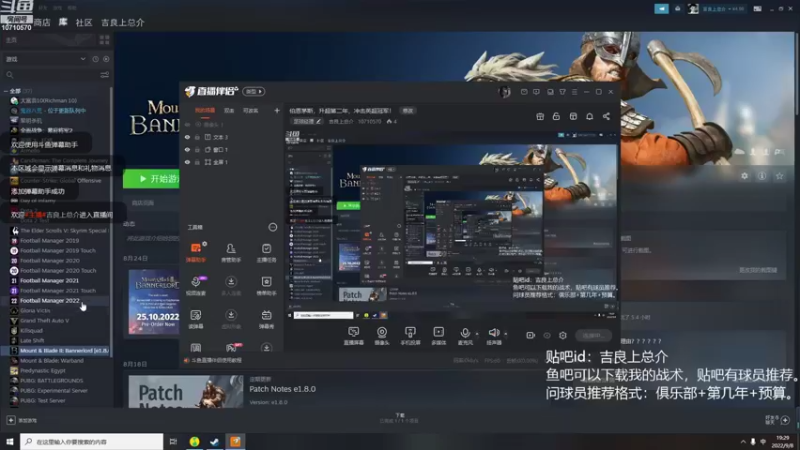The image size is (800, 450).
Task: Open the Patch Notes e1.8.0 thumbnail
Action: click(x=186, y=392)
